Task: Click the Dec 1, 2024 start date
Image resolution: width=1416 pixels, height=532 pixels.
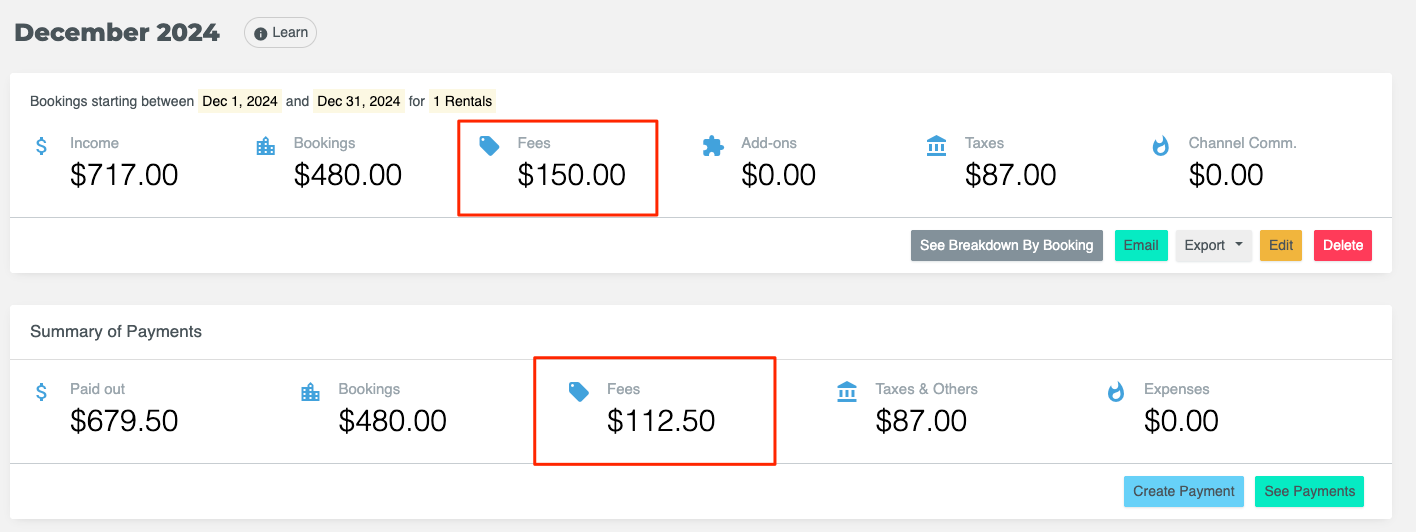Action: click(240, 101)
